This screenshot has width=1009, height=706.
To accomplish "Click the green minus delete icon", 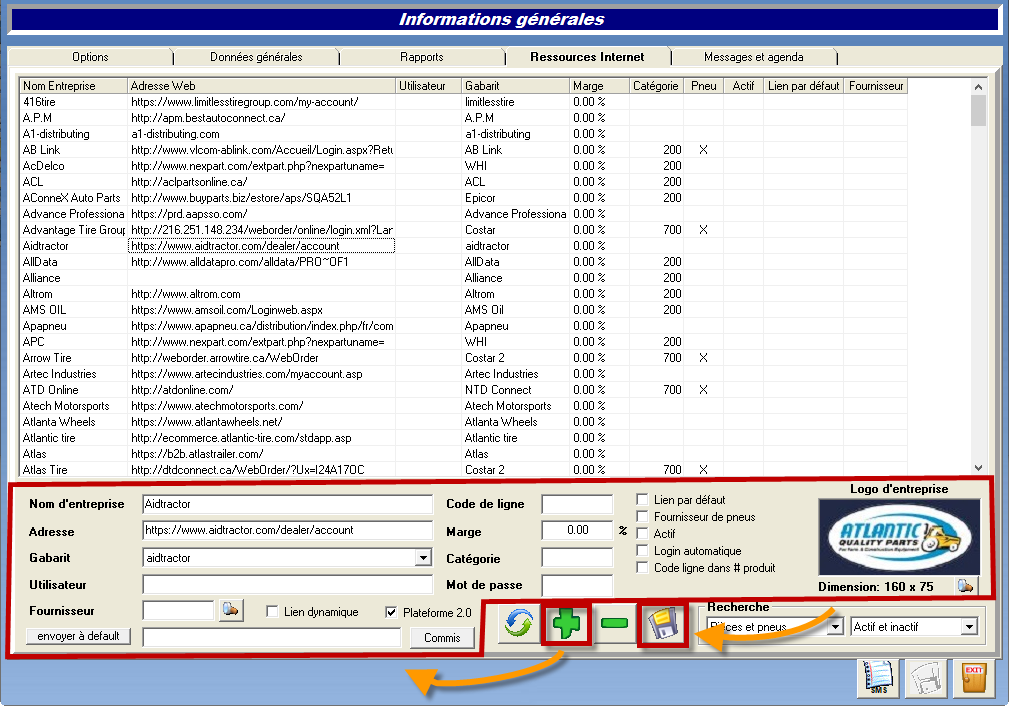I will click(x=615, y=623).
